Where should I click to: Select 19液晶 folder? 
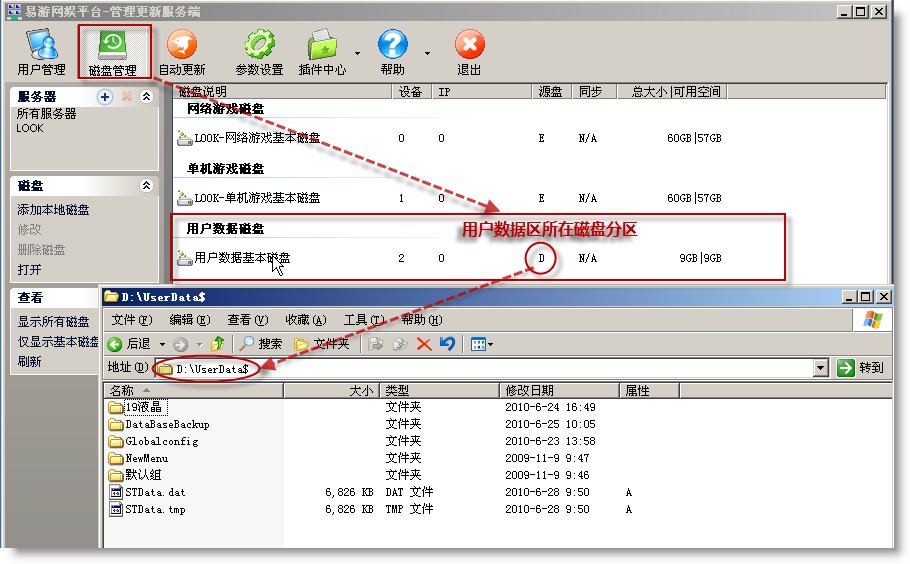point(137,407)
